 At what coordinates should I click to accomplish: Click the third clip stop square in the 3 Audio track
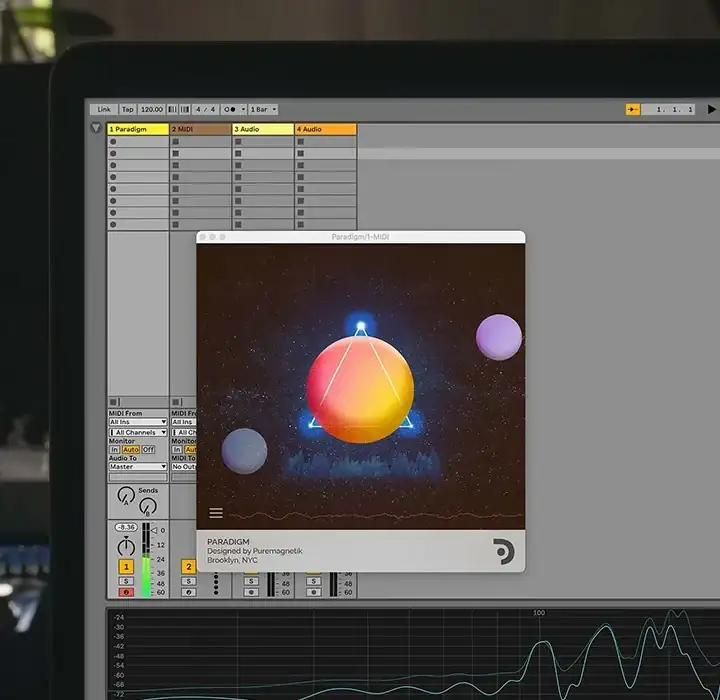[x=238, y=165]
